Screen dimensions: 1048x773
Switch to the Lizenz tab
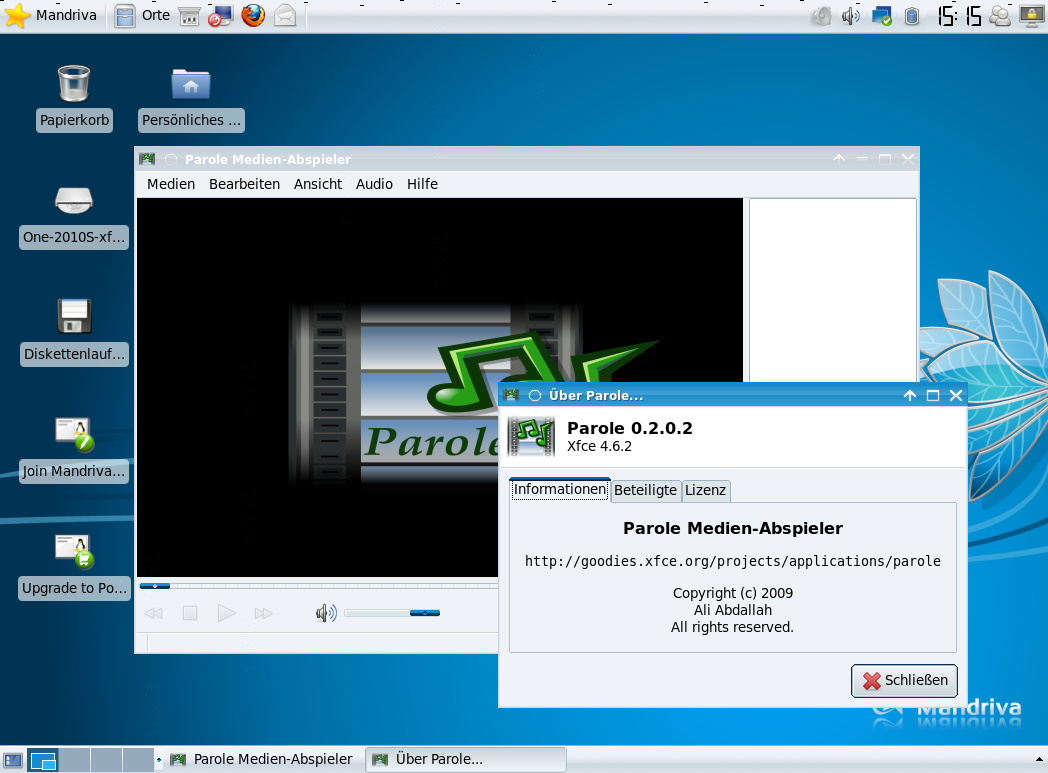coord(705,490)
